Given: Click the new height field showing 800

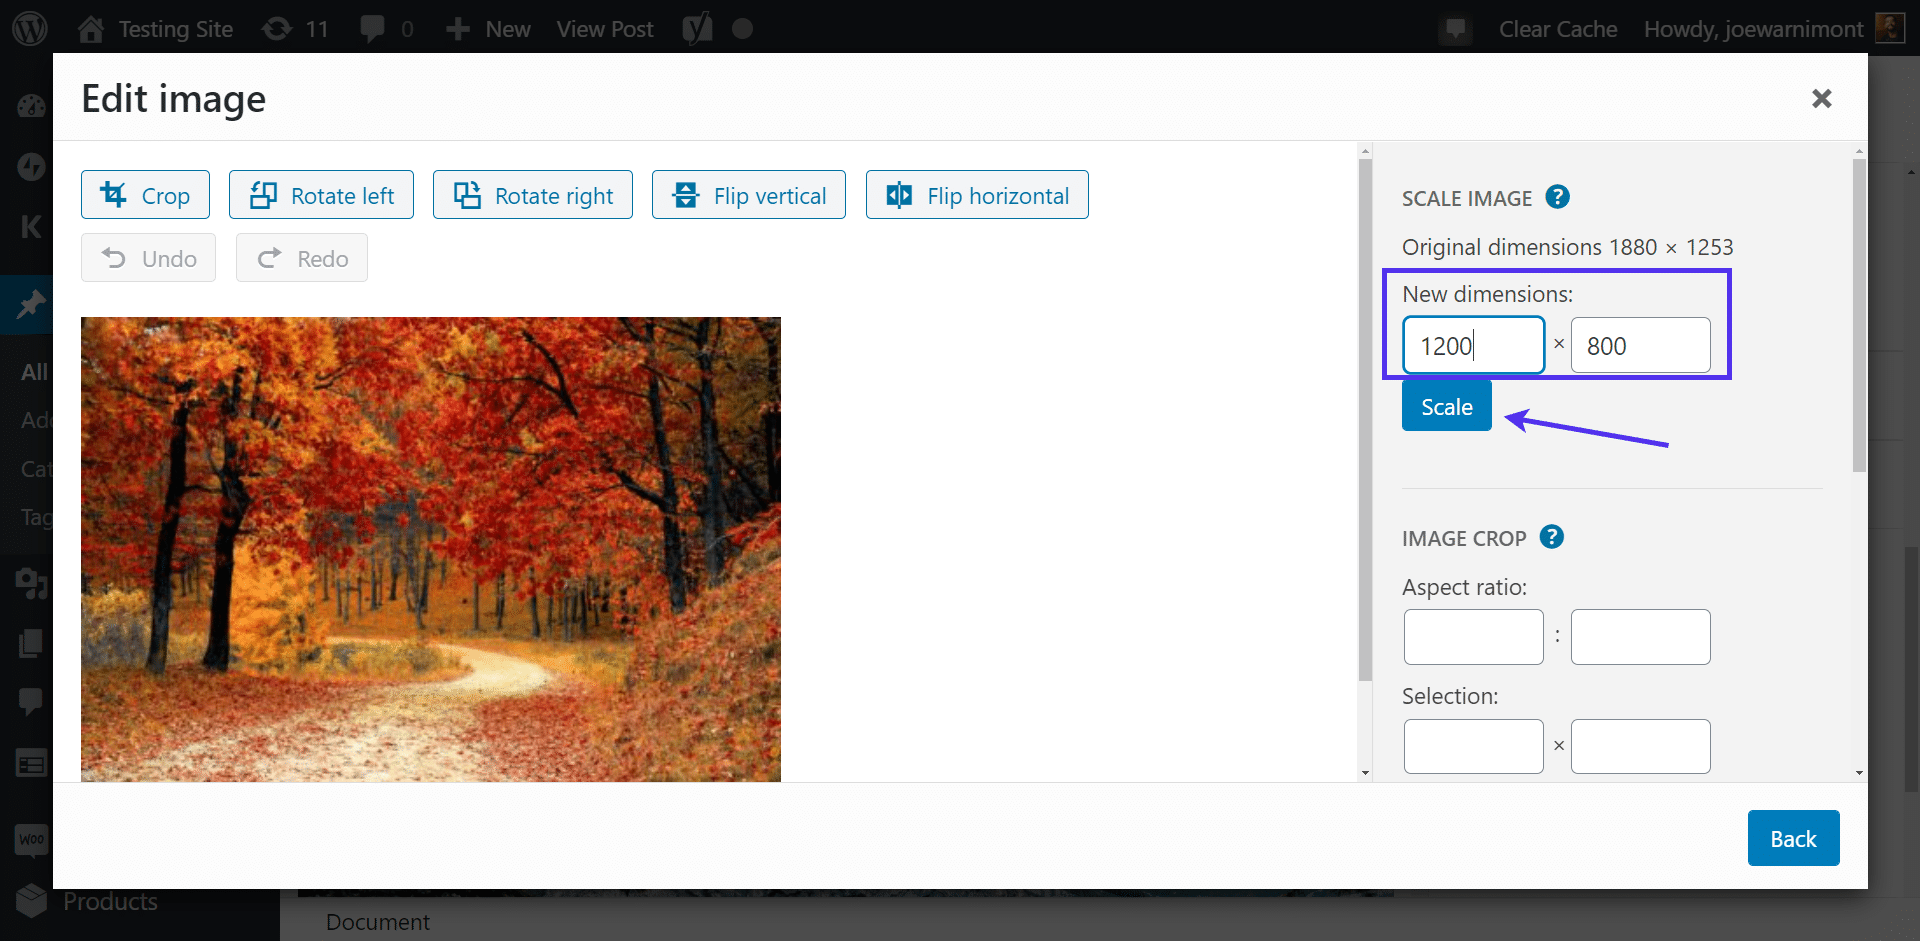Looking at the screenshot, I should click(x=1640, y=346).
